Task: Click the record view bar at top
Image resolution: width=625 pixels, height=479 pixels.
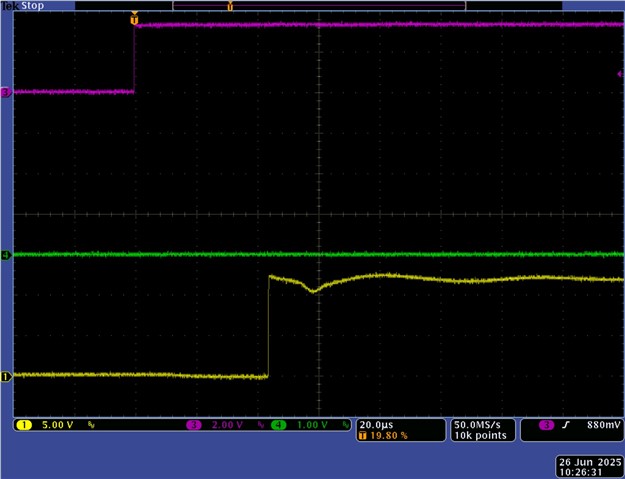Action: click(319, 6)
